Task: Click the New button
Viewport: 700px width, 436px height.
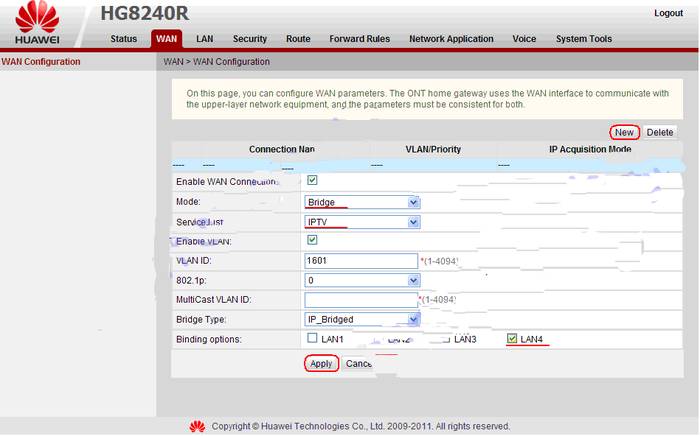Action: tap(624, 132)
